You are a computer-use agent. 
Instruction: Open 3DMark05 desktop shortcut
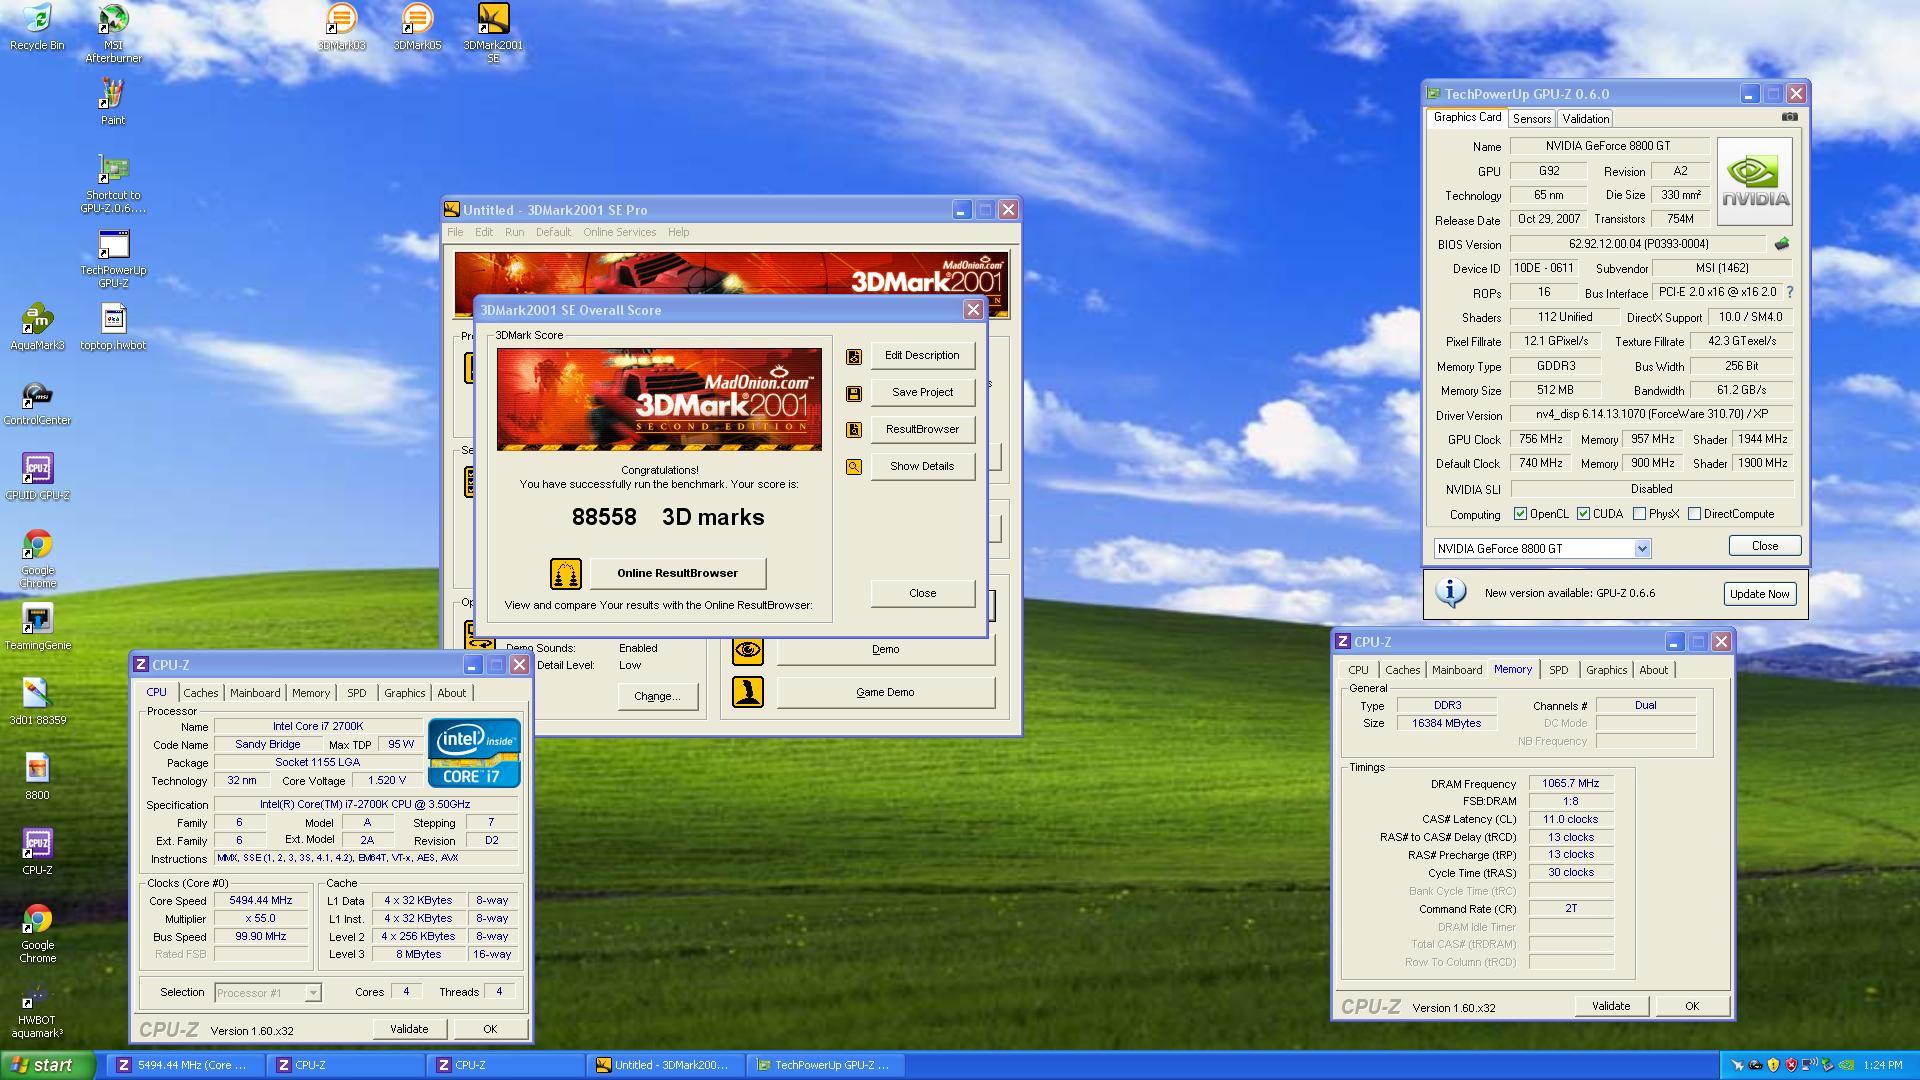tap(417, 27)
